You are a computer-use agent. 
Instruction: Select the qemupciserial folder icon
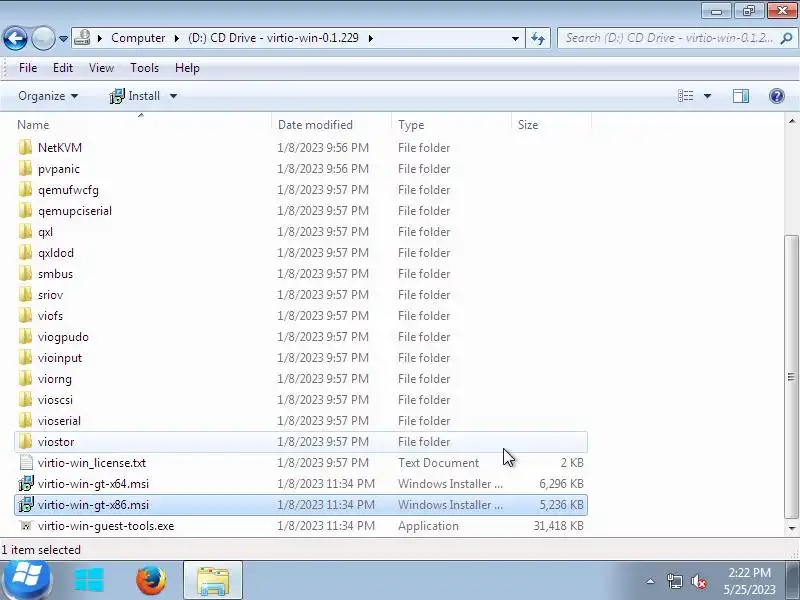25,210
